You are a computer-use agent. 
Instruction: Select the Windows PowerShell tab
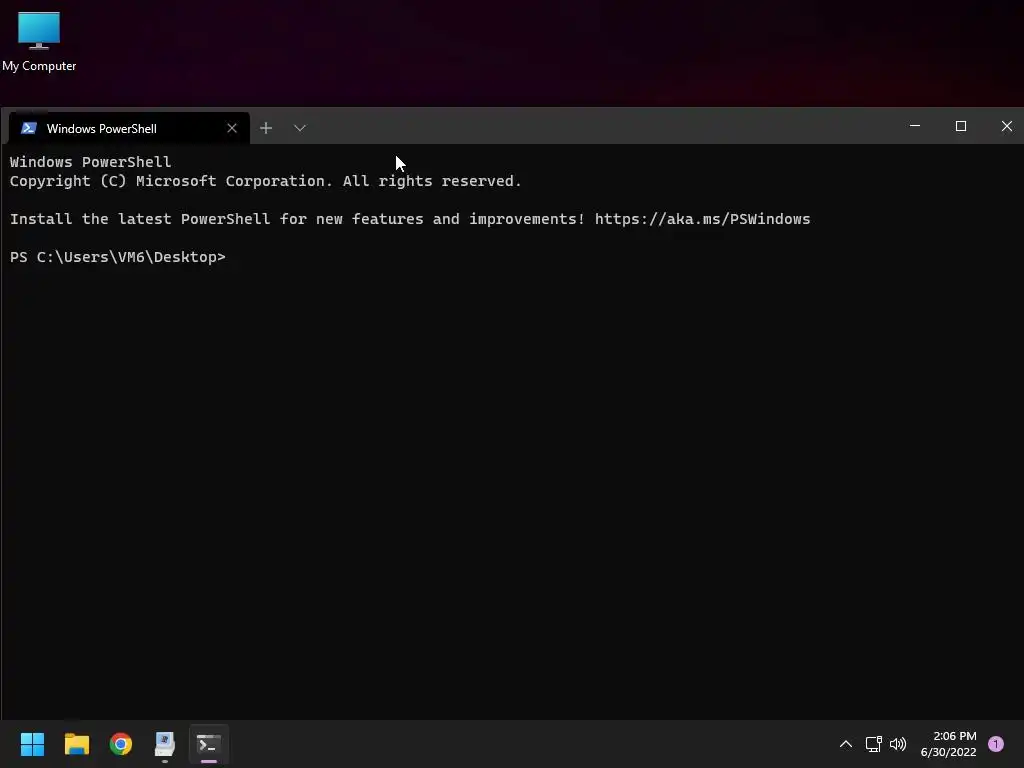[129, 128]
